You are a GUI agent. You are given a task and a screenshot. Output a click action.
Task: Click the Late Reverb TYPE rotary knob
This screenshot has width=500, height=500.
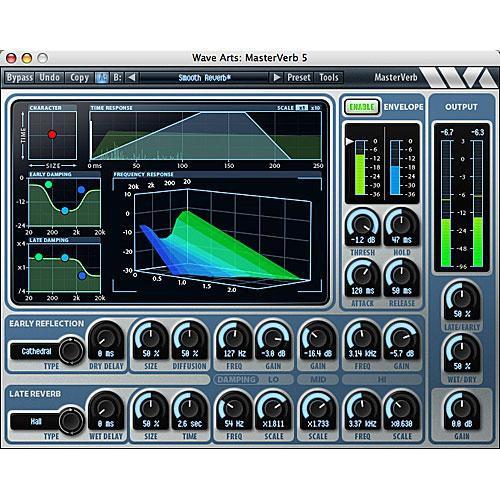[71, 421]
